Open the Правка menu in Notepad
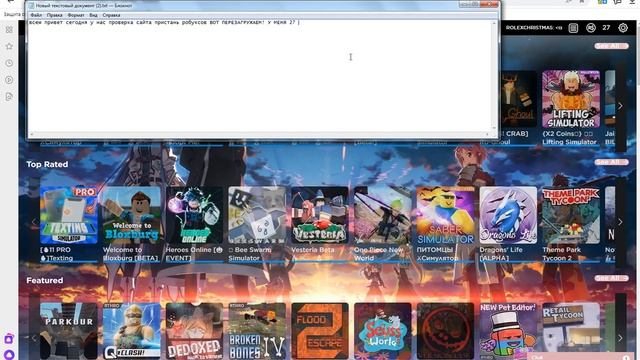Screen dimensions: 640x360 point(54,15)
